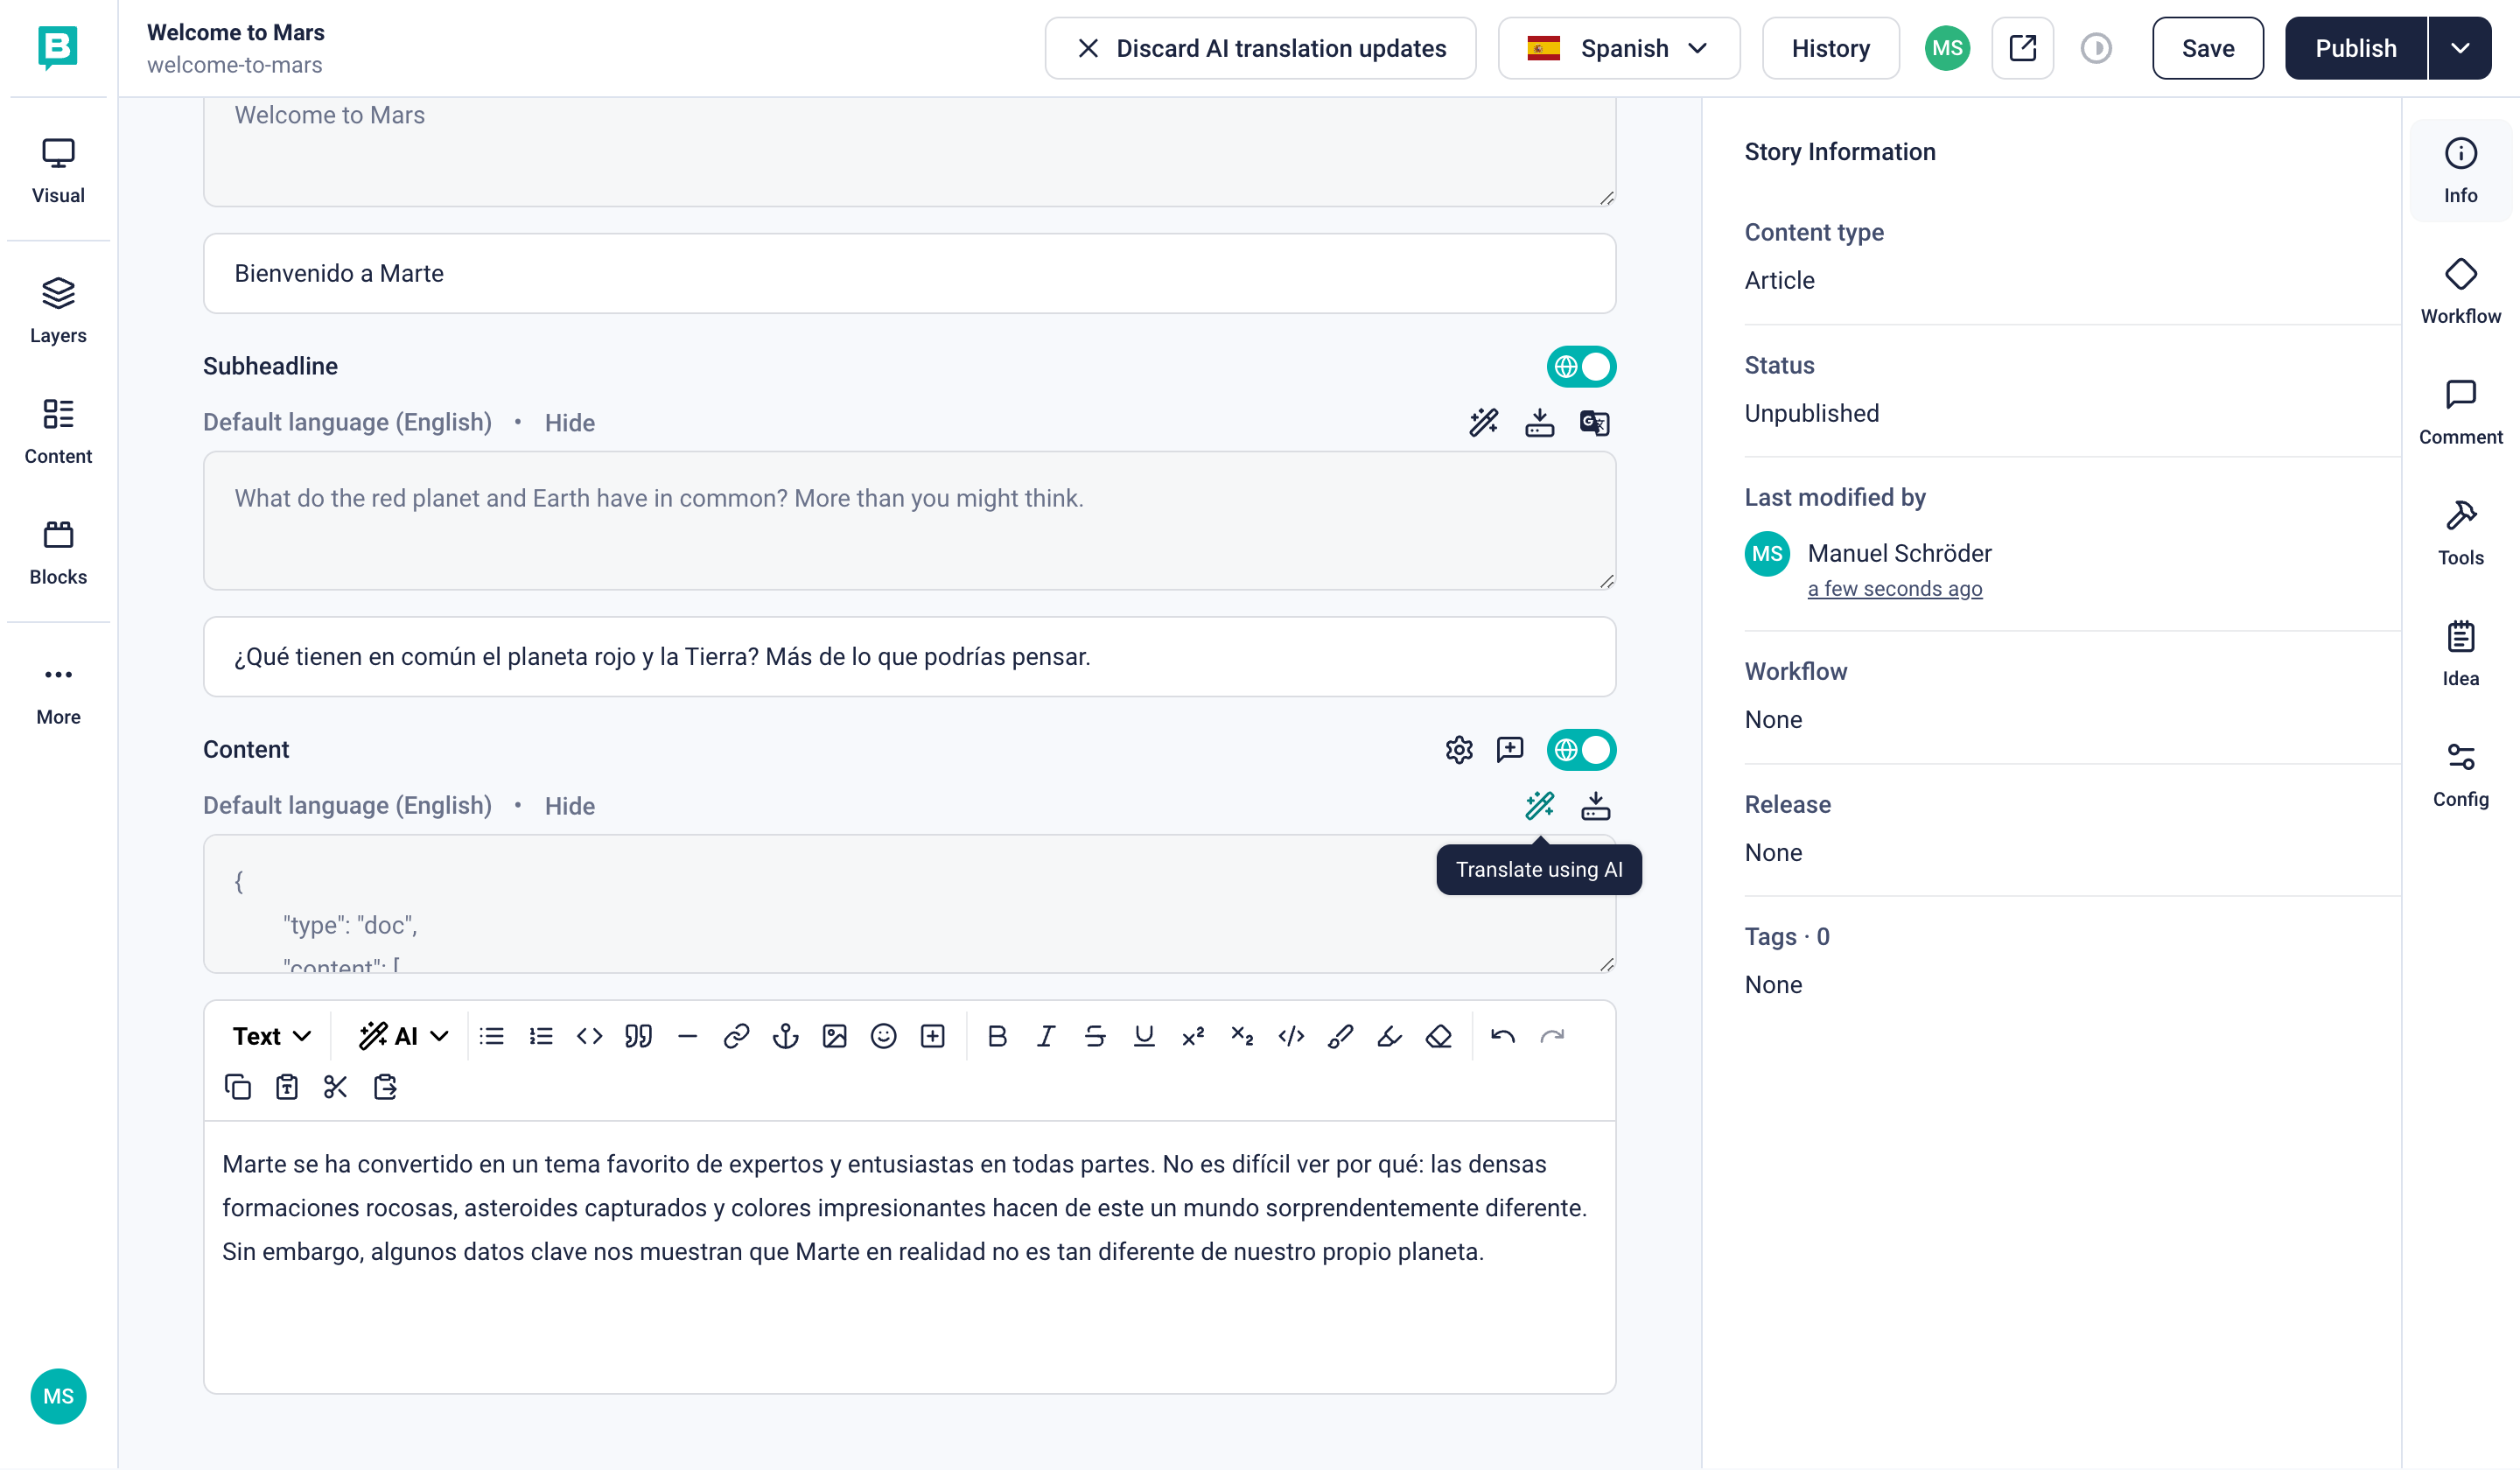2520x1470 pixels.
Task: Add a comment on Content field
Action: tap(1509, 750)
